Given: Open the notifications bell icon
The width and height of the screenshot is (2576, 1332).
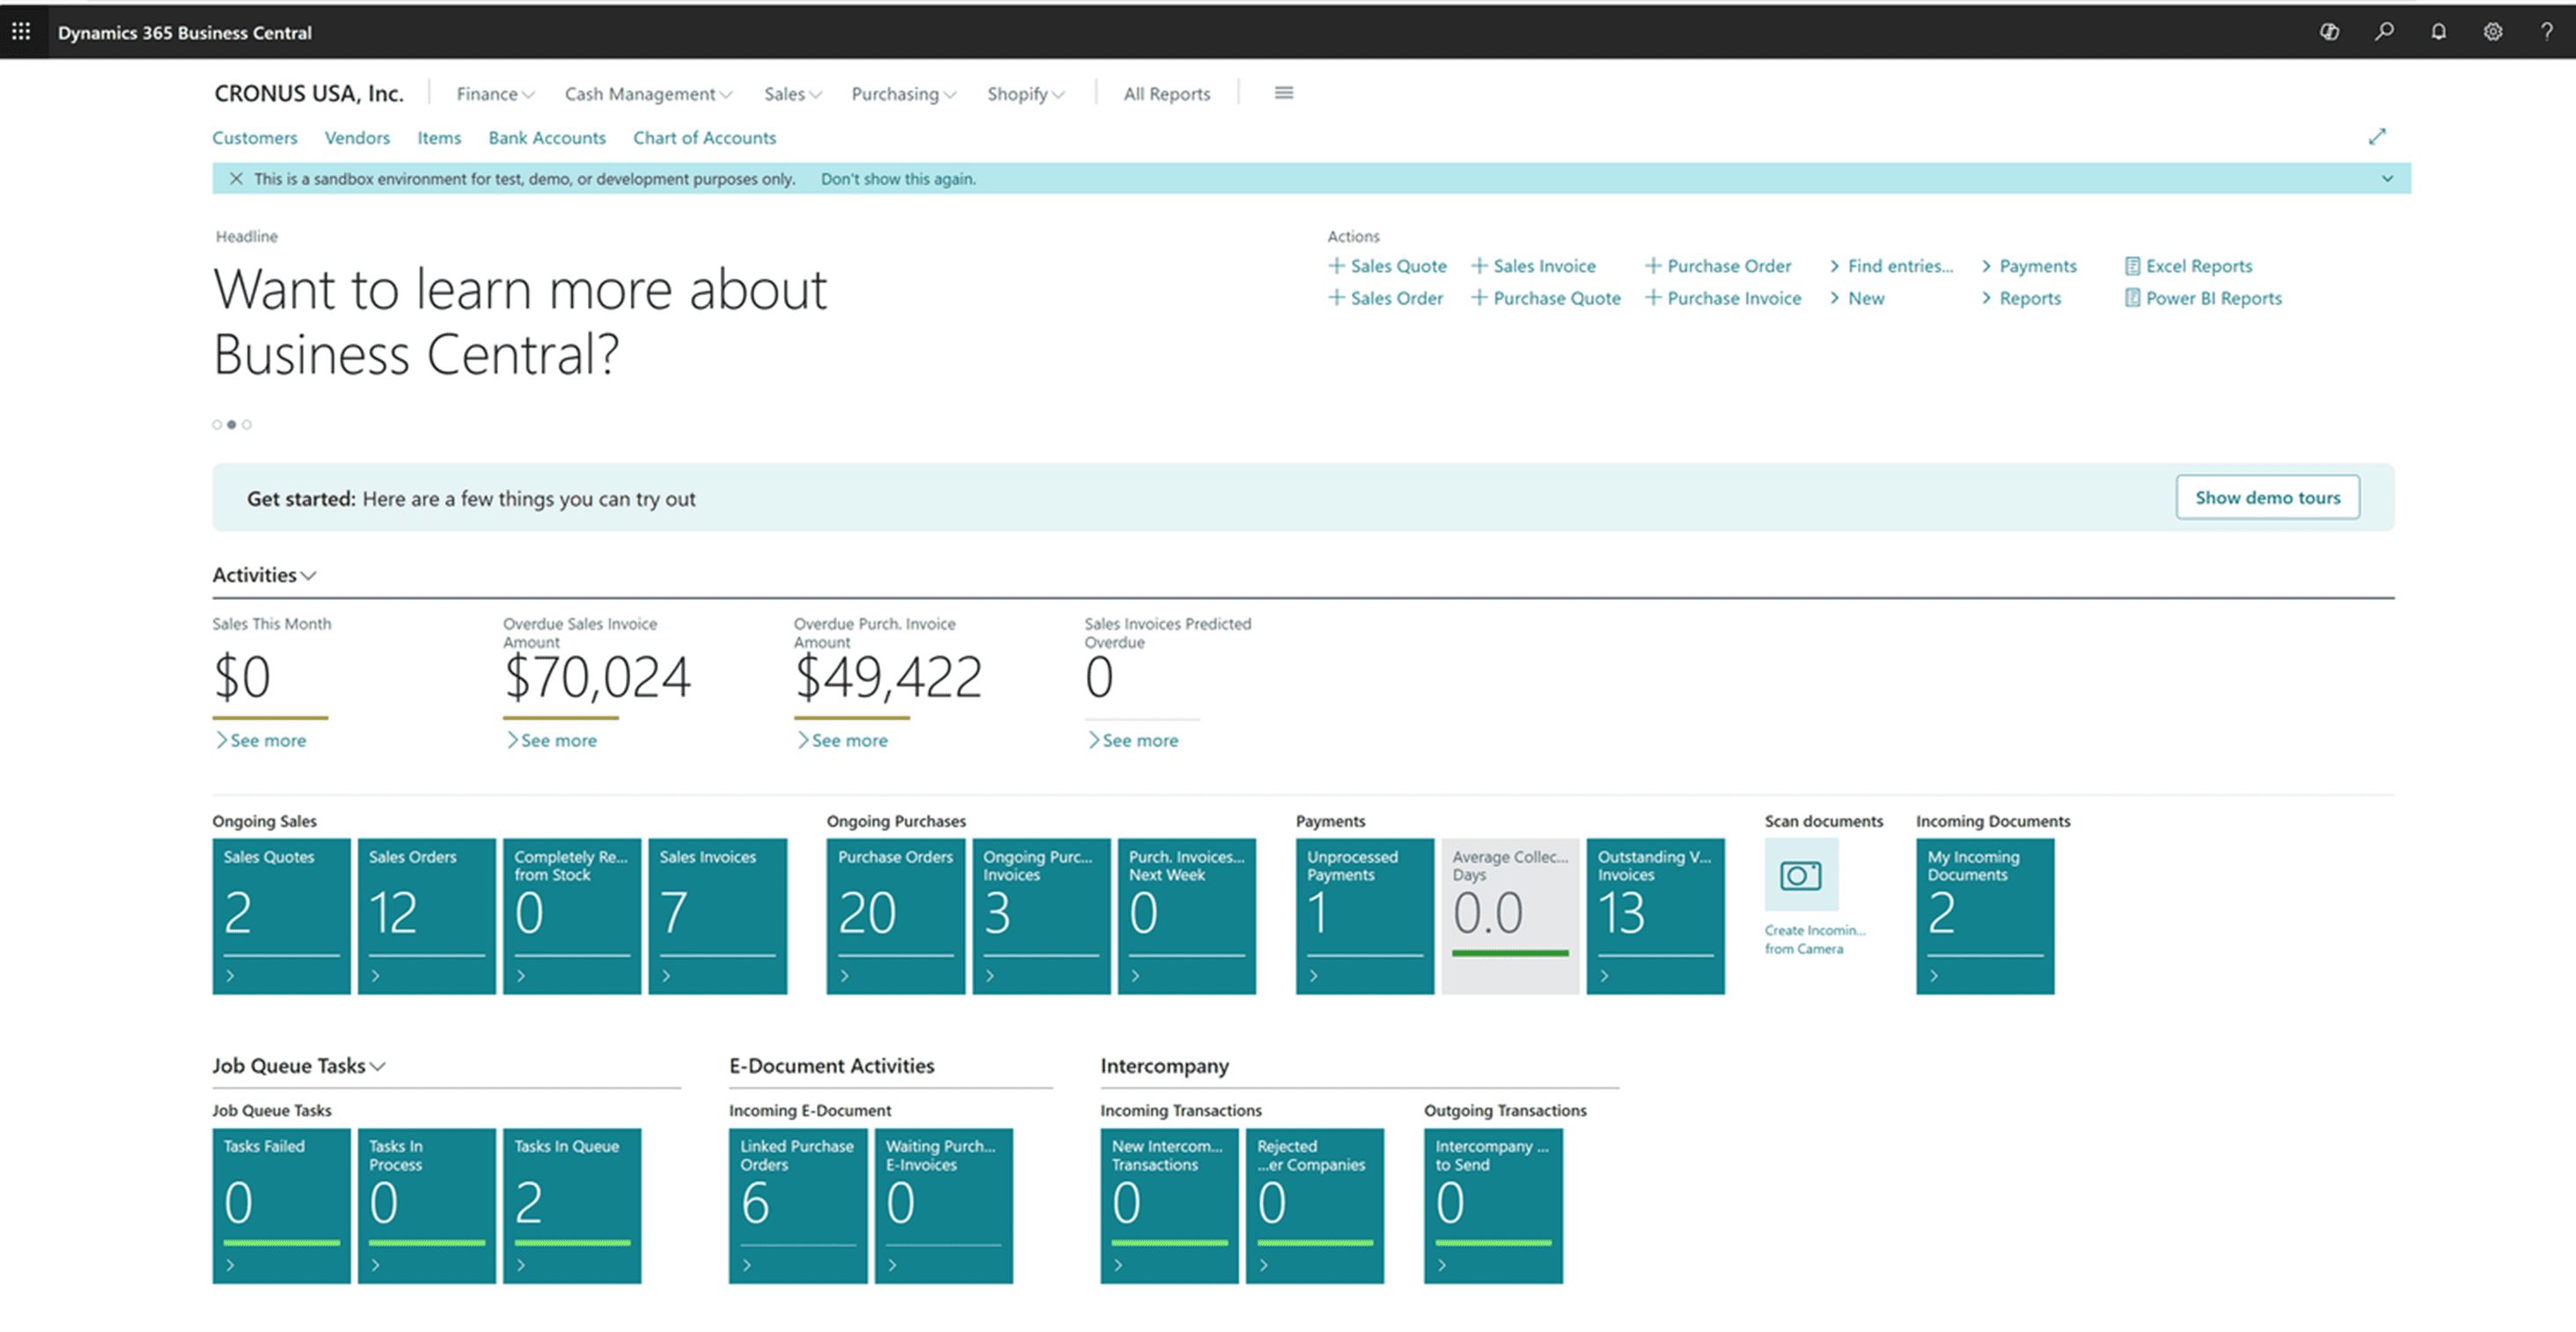Looking at the screenshot, I should (2438, 31).
